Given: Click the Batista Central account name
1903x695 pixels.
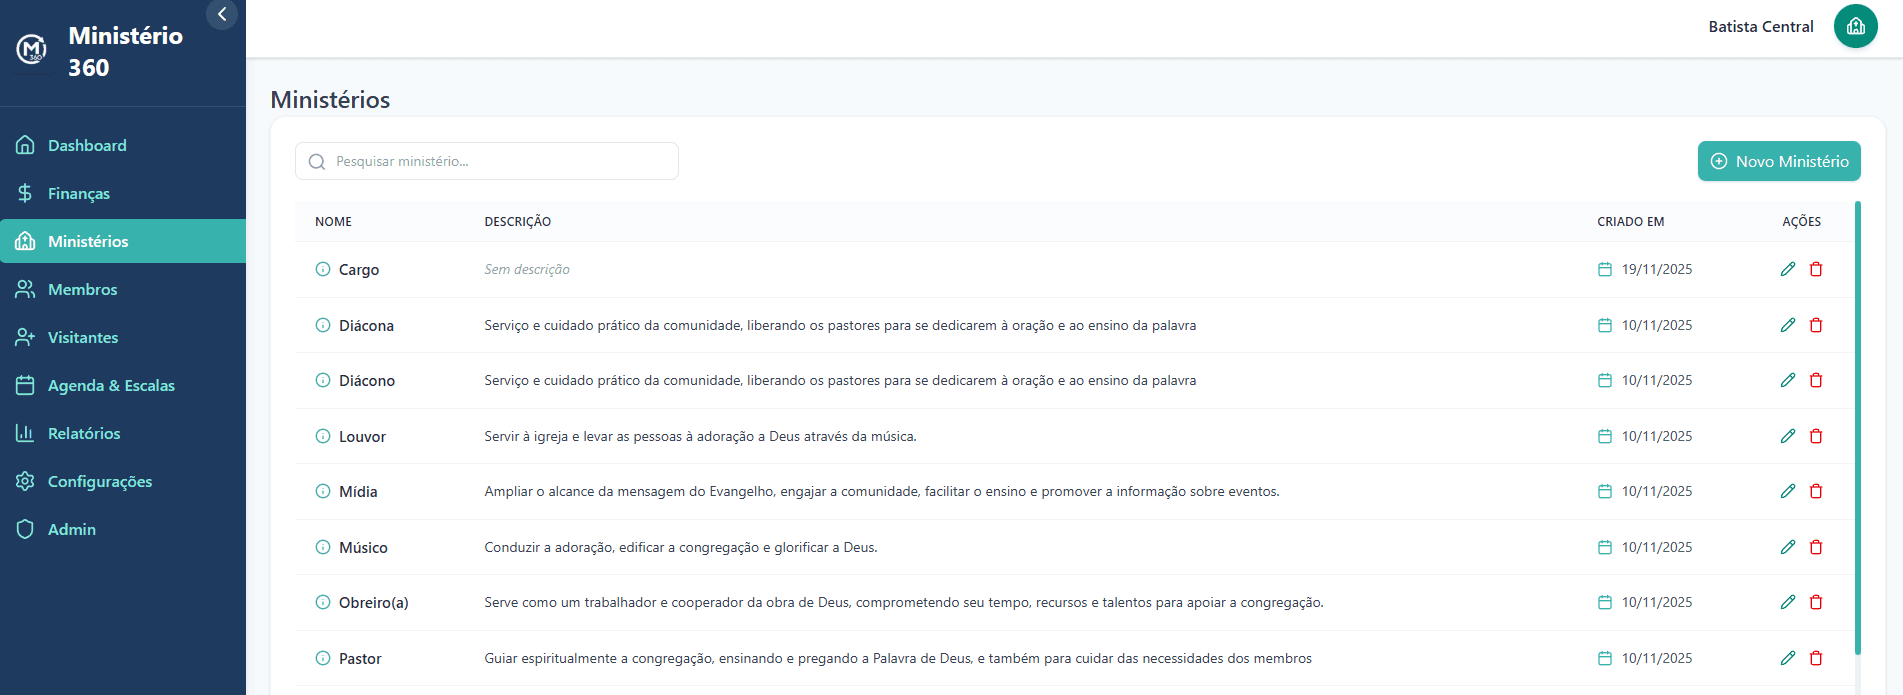Looking at the screenshot, I should 1760,27.
